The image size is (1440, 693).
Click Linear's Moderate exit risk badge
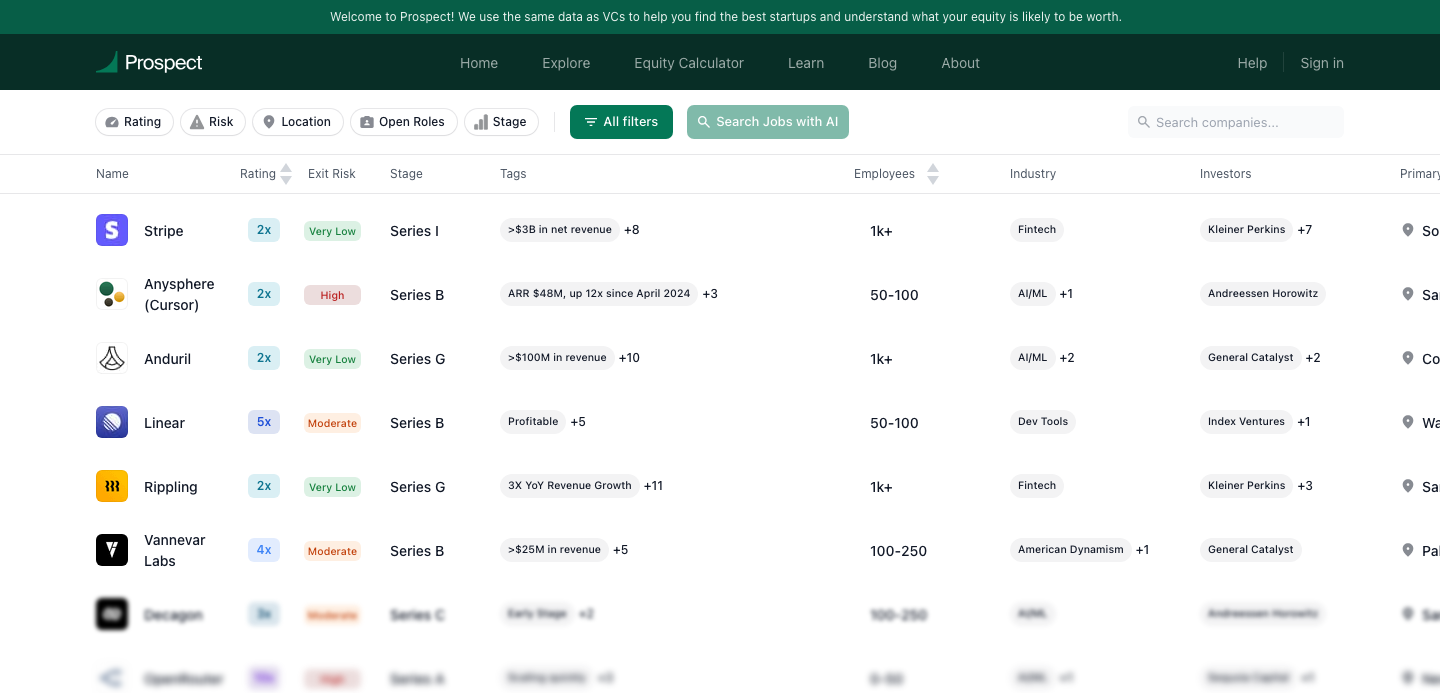[x=332, y=423]
